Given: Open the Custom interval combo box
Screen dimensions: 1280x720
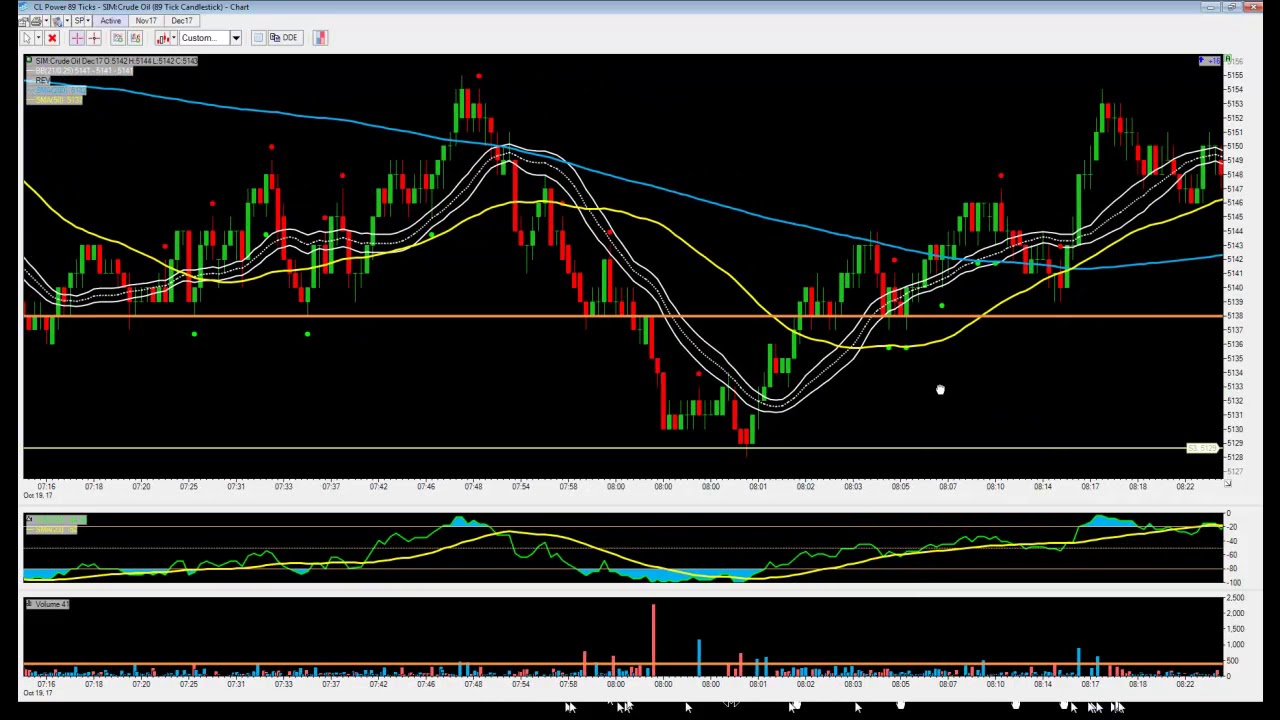Looking at the screenshot, I should (236, 38).
